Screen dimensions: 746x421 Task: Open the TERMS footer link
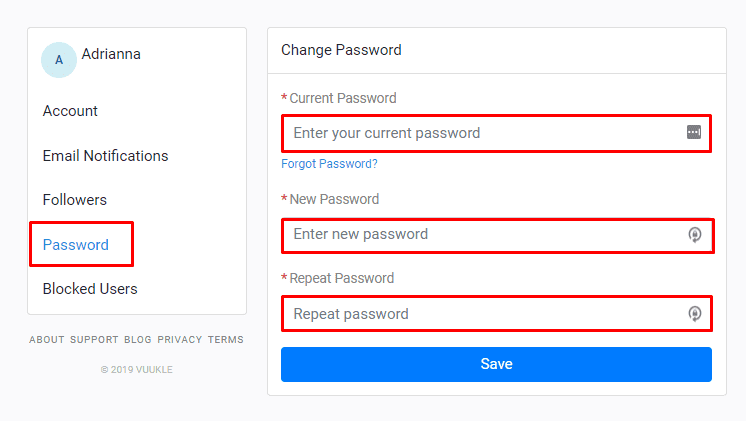click(x=226, y=340)
